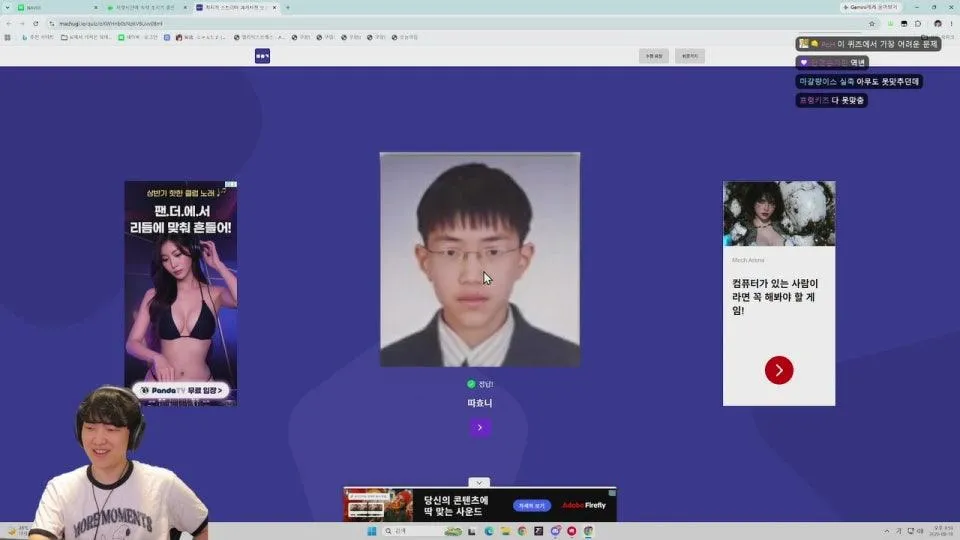This screenshot has width=960, height=540.
Task: Open the folder bookmark in bookmarks bar
Action: click(x=86, y=37)
